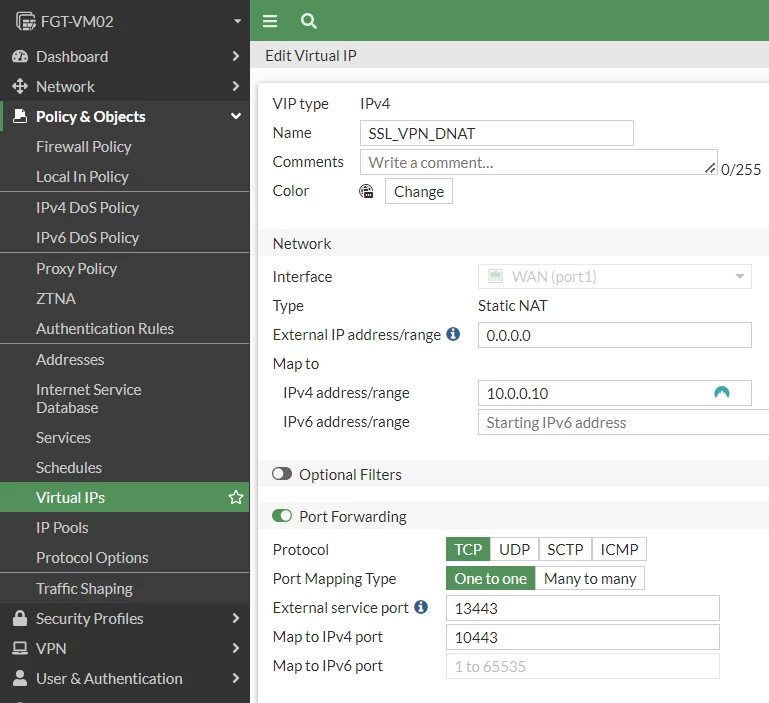
Task: Choose Many to many port mapping
Action: point(590,578)
